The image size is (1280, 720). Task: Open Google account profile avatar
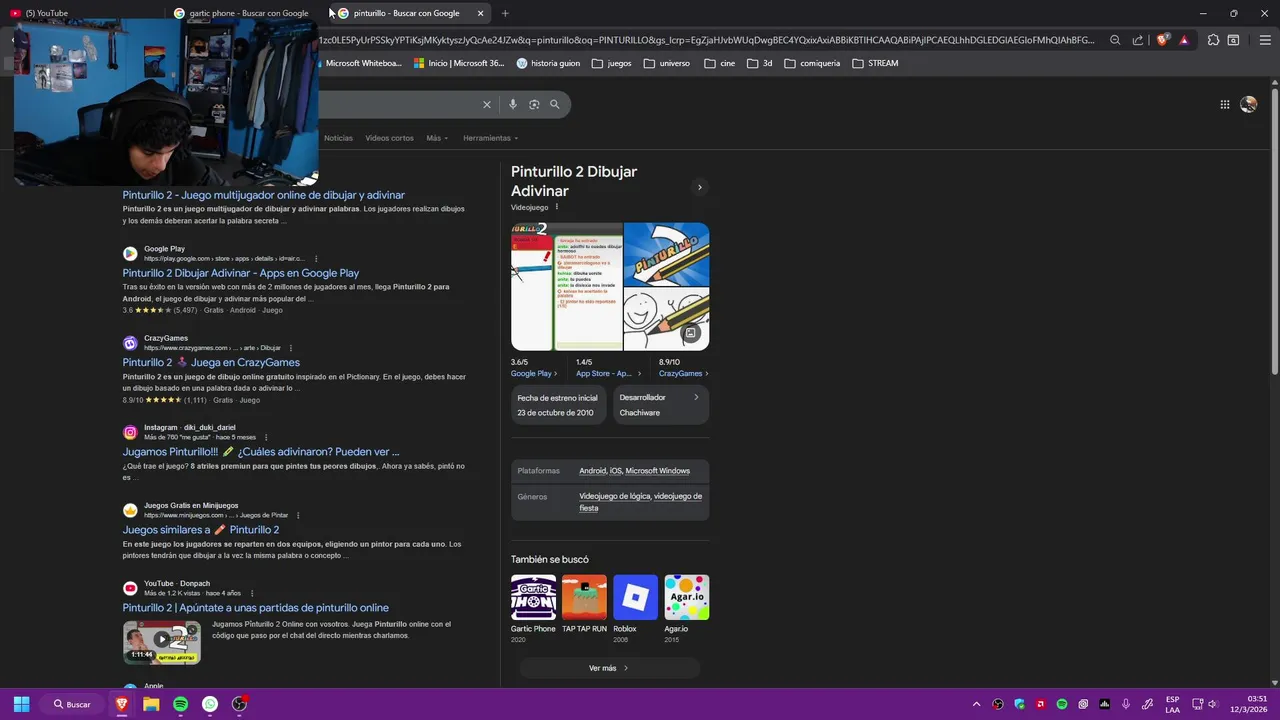click(1248, 104)
